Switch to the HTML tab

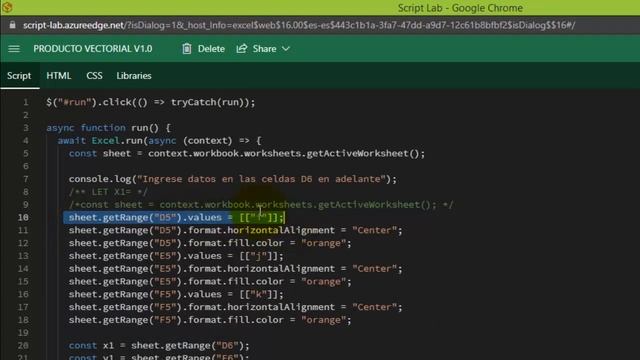[x=59, y=76]
